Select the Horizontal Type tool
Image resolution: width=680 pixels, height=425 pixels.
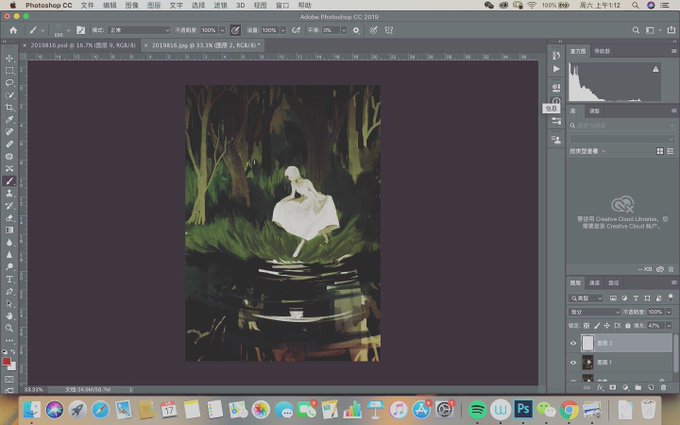9,279
